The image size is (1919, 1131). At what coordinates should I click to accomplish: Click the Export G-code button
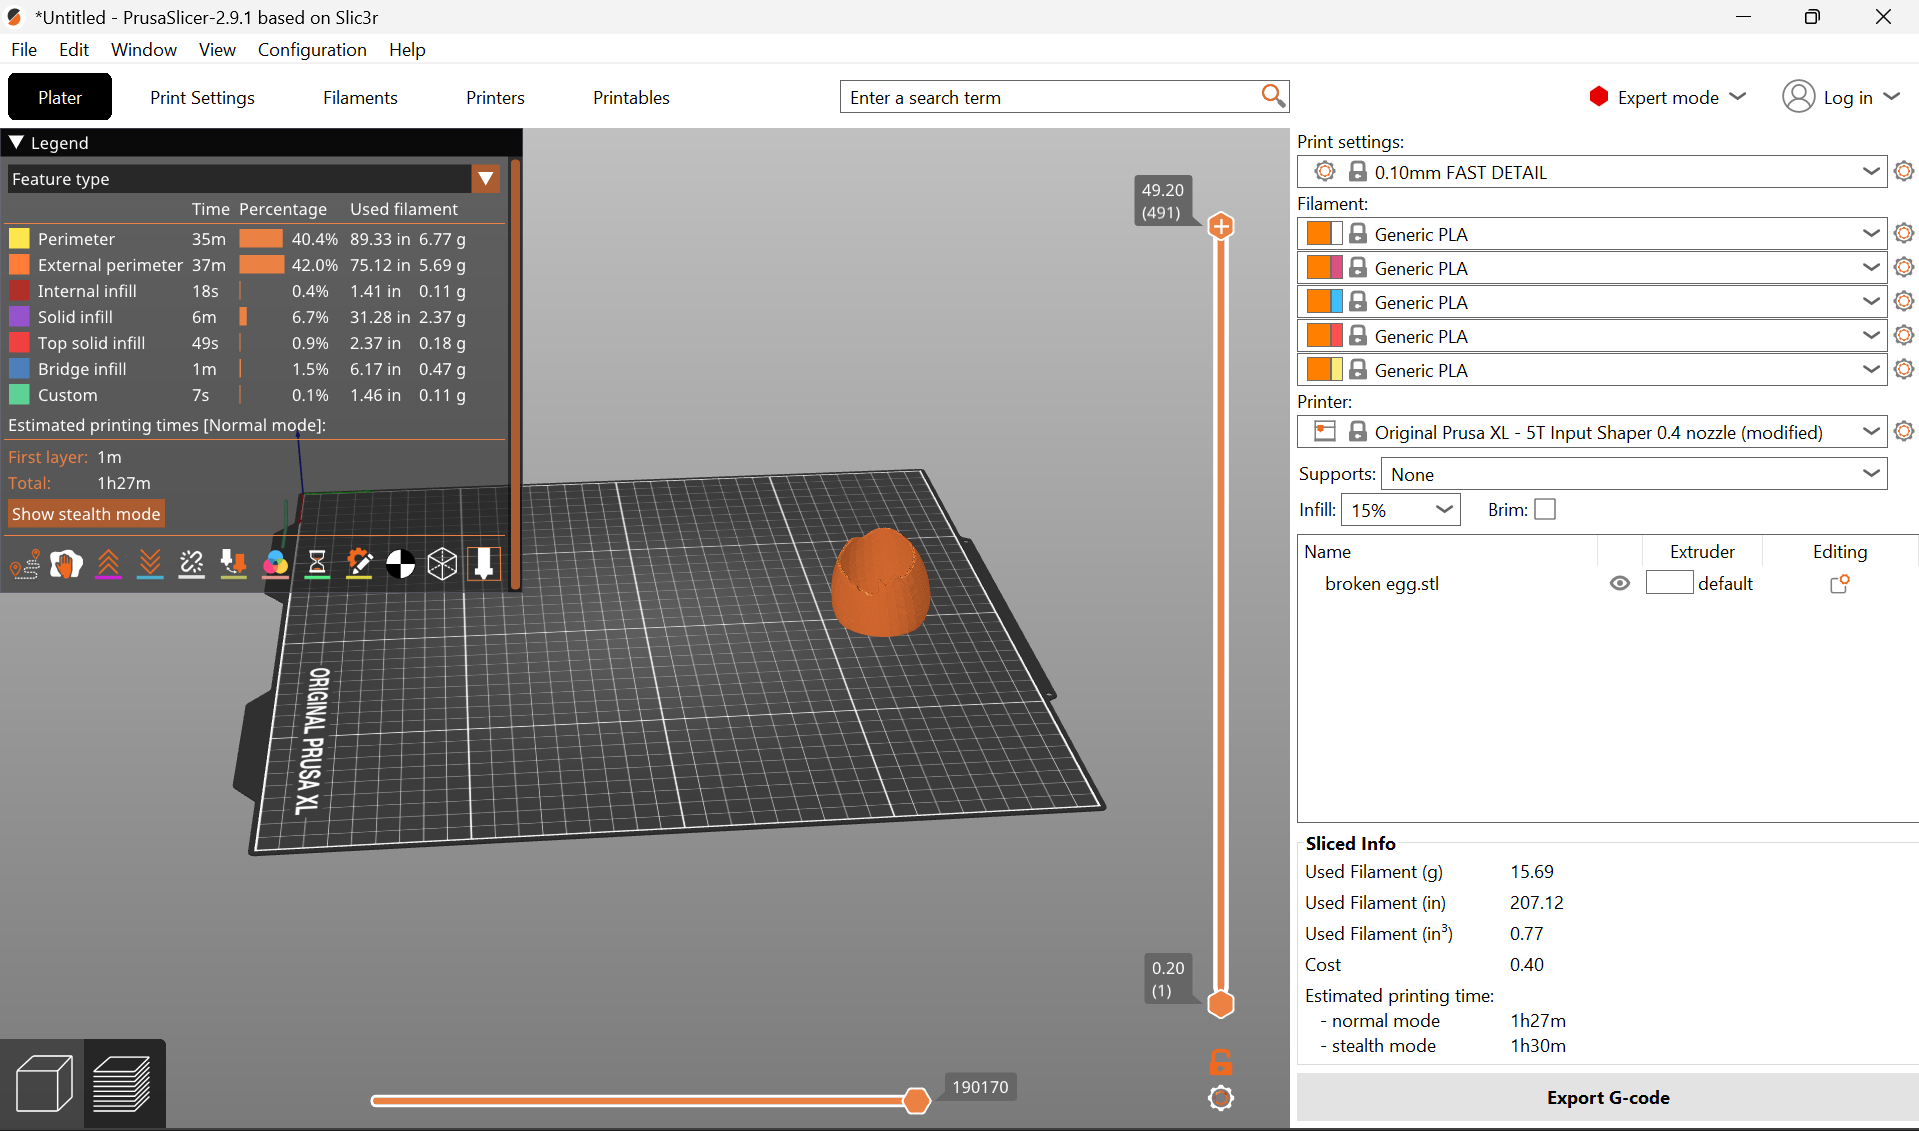coord(1607,1097)
